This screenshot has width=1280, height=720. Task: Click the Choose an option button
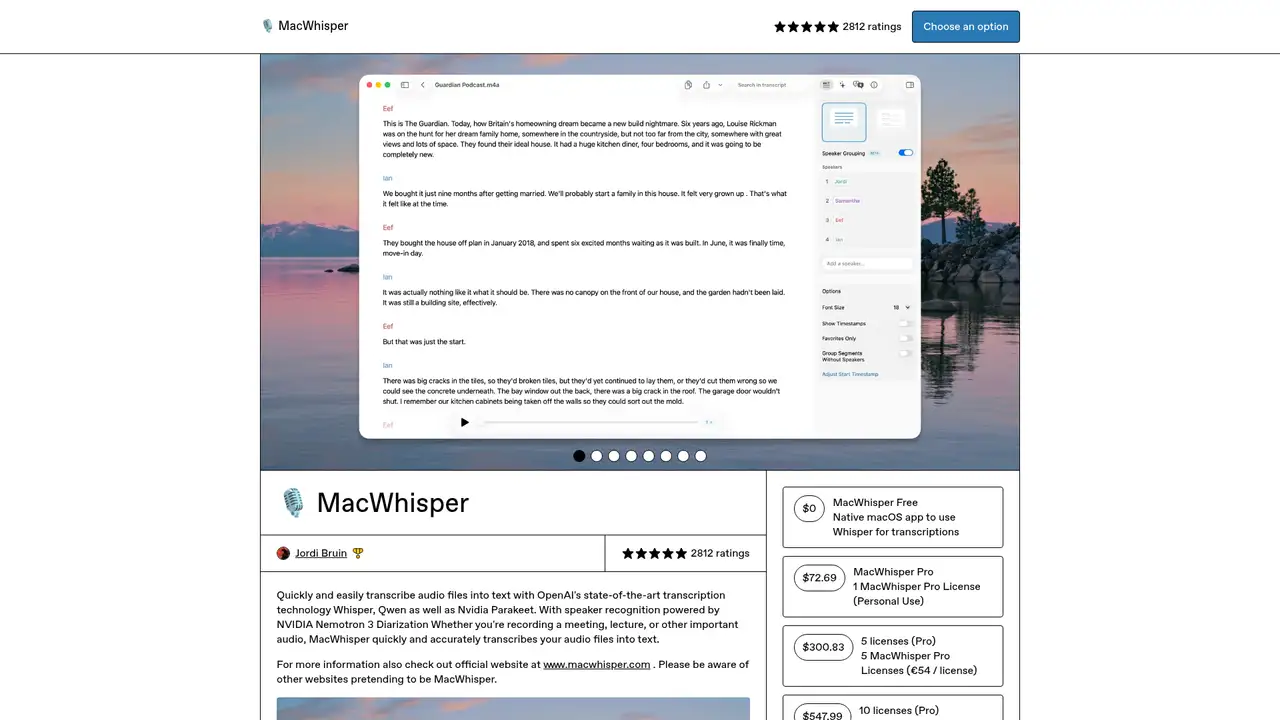pos(966,27)
